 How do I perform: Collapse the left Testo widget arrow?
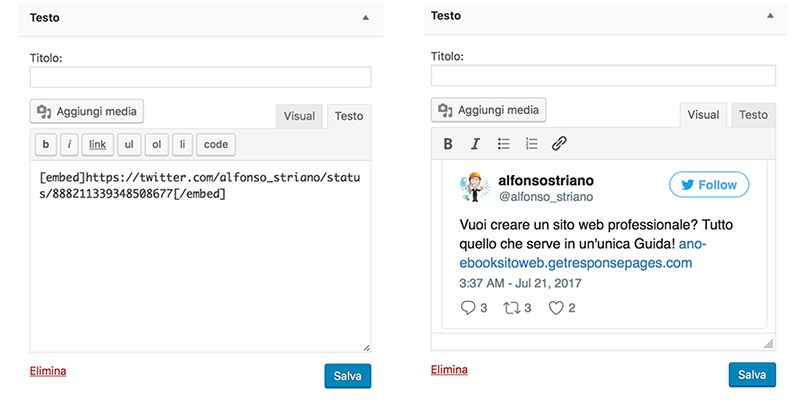365,18
